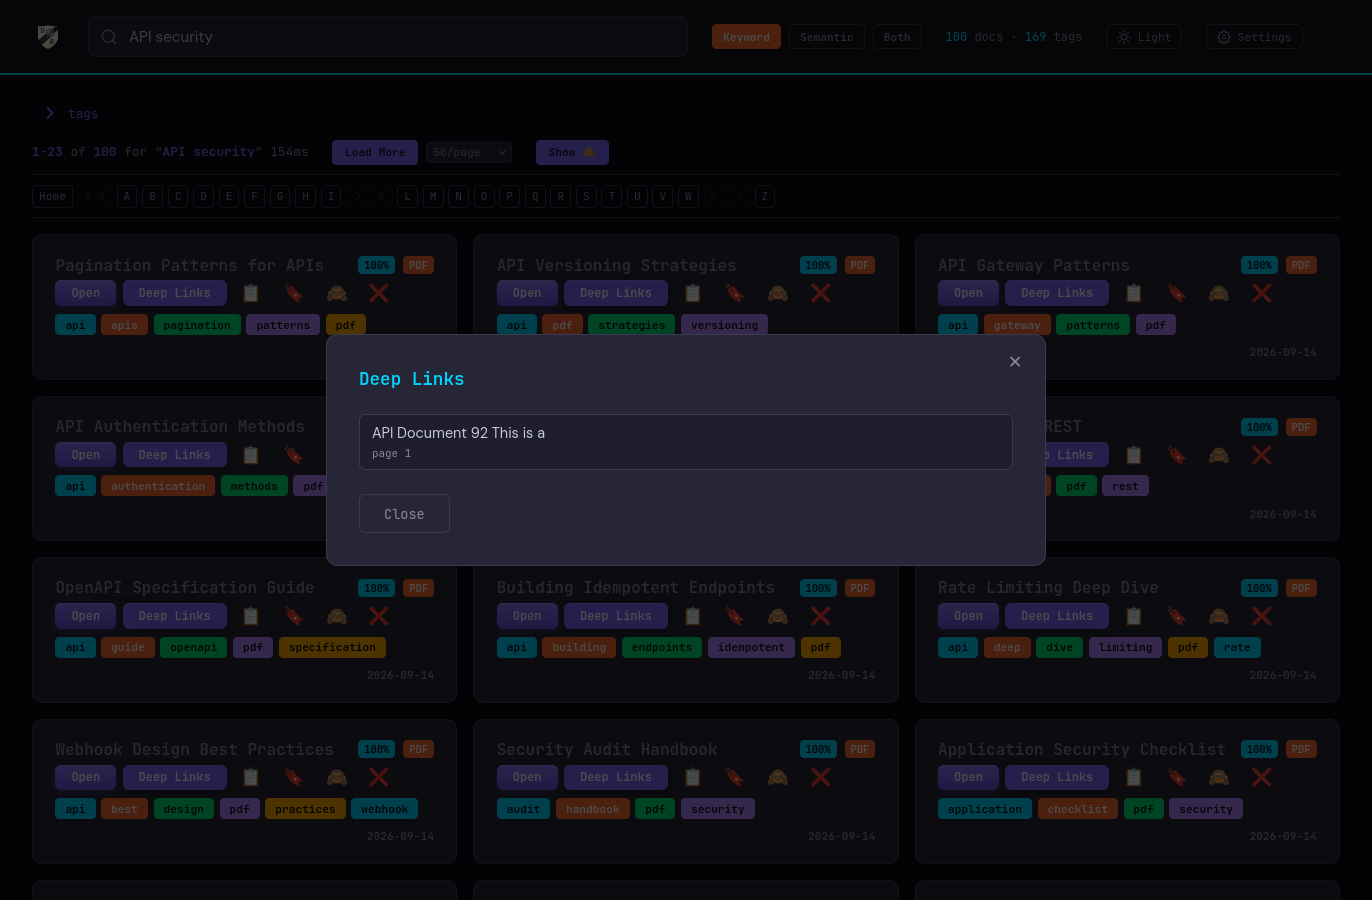
Task: Filter documents by letter Z
Action: [x=765, y=196]
